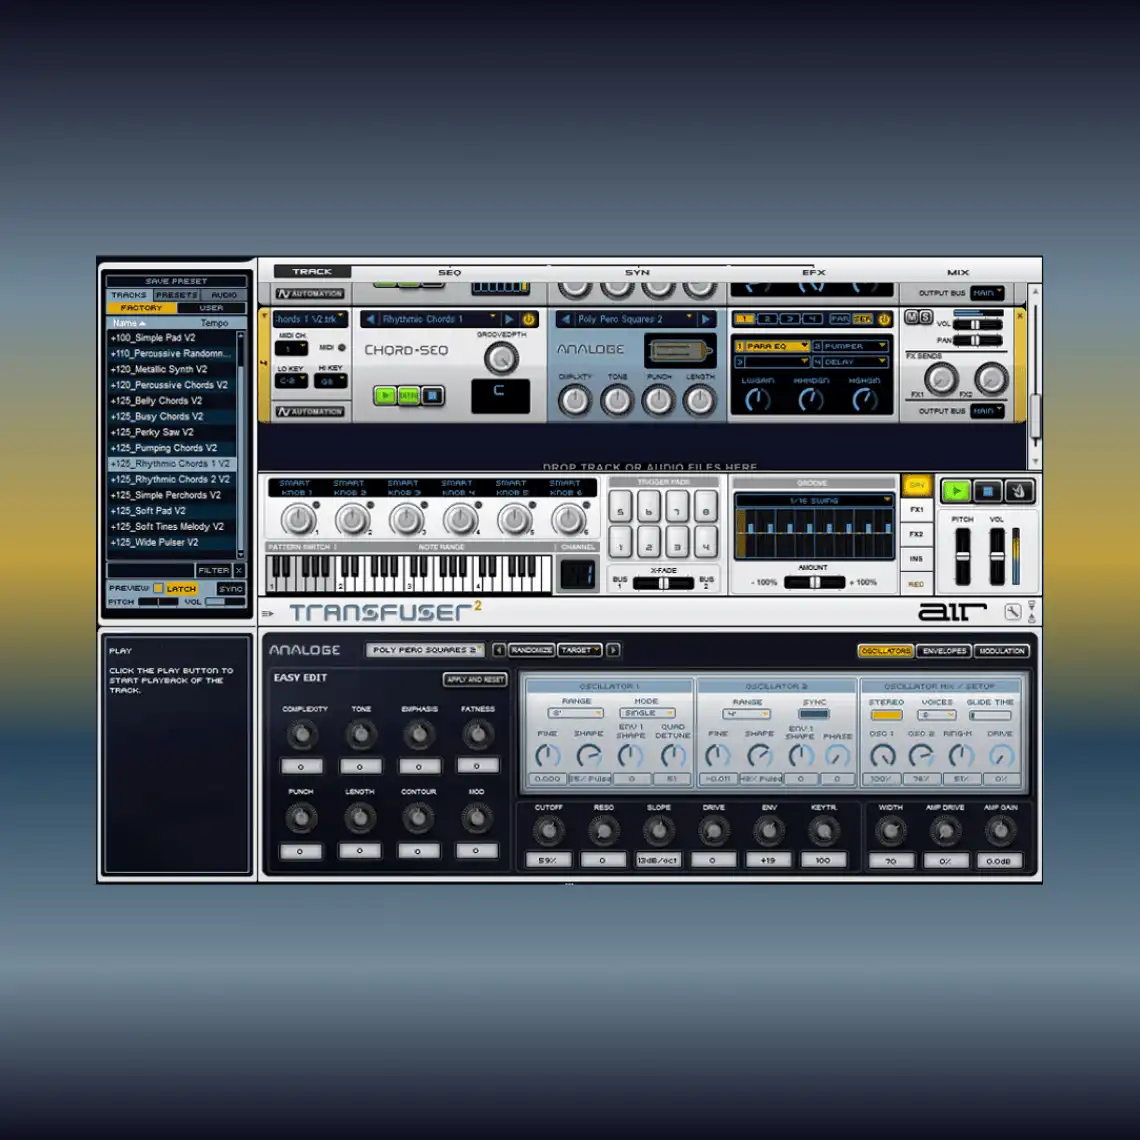
Task: Click previous Chord-Seq pattern arrow
Action: 370,320
